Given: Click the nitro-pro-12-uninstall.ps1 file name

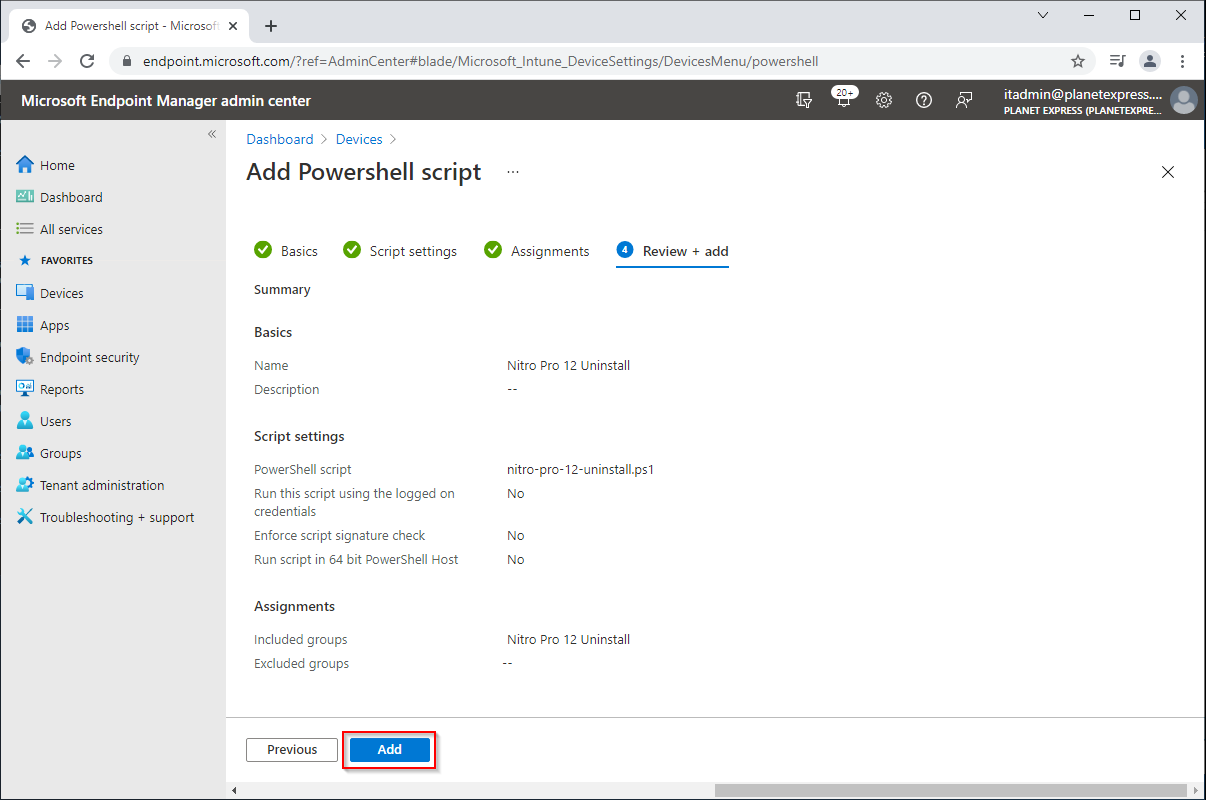Looking at the screenshot, I should (x=580, y=469).
